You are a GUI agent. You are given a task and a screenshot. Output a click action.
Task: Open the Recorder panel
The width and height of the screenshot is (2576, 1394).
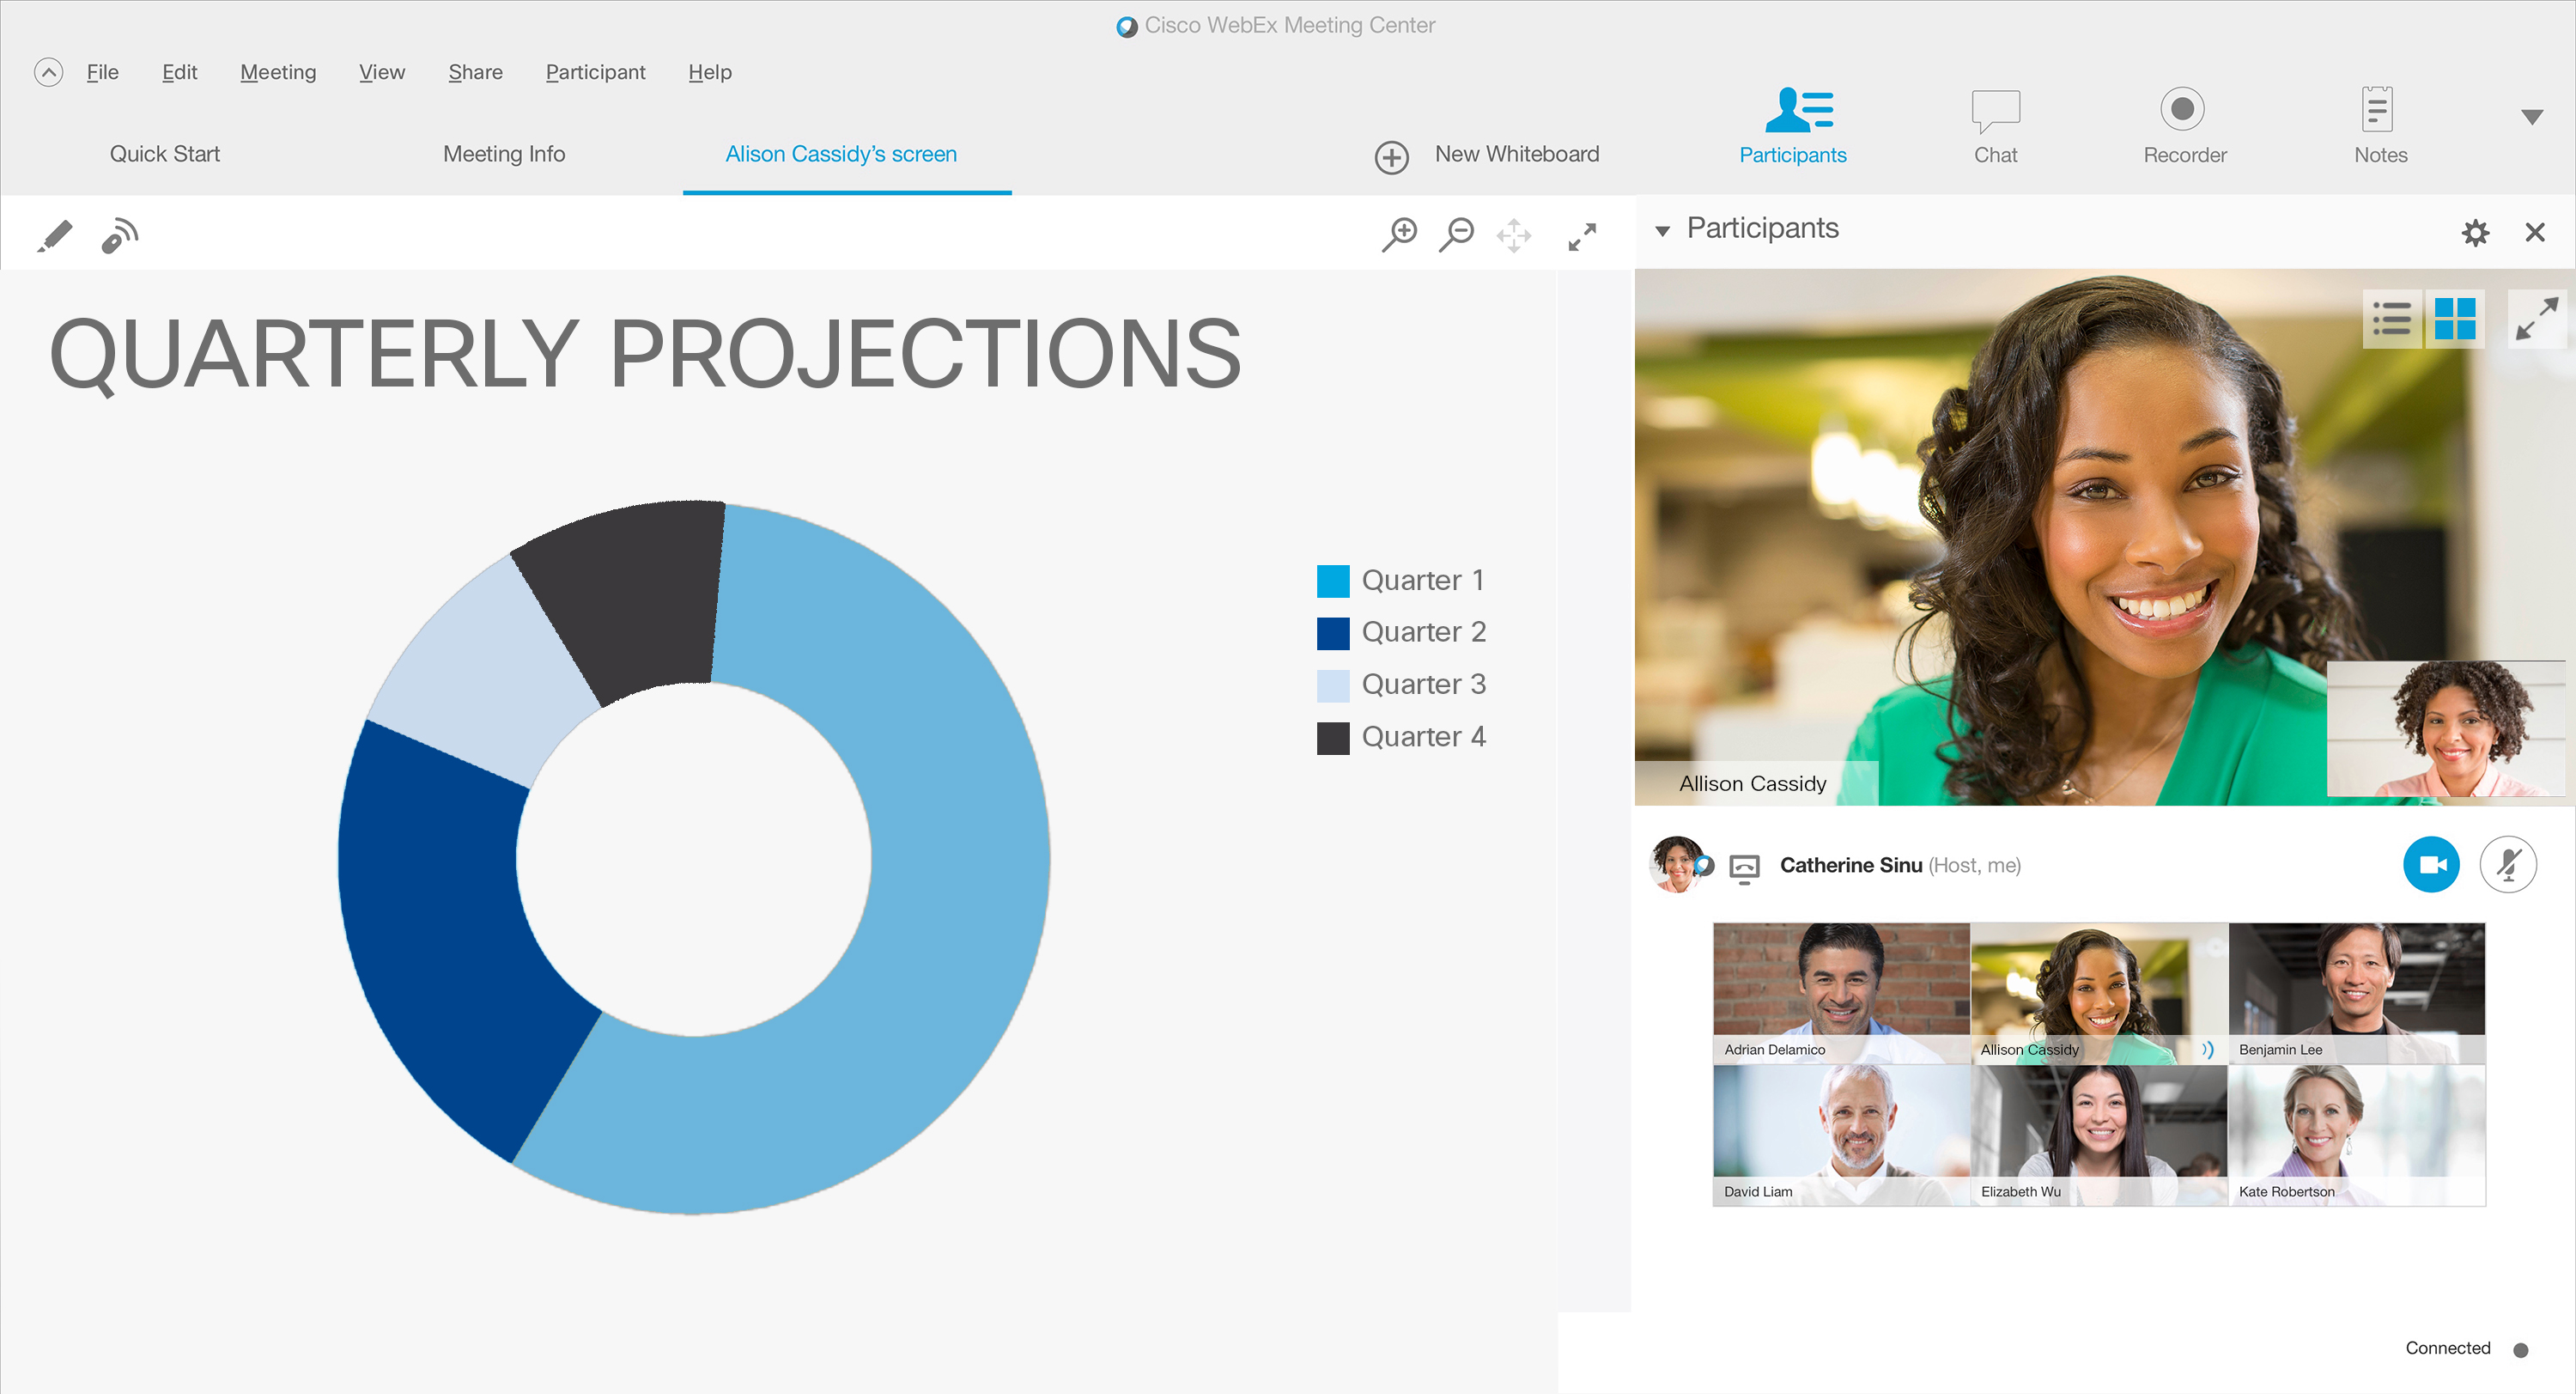coord(2183,126)
